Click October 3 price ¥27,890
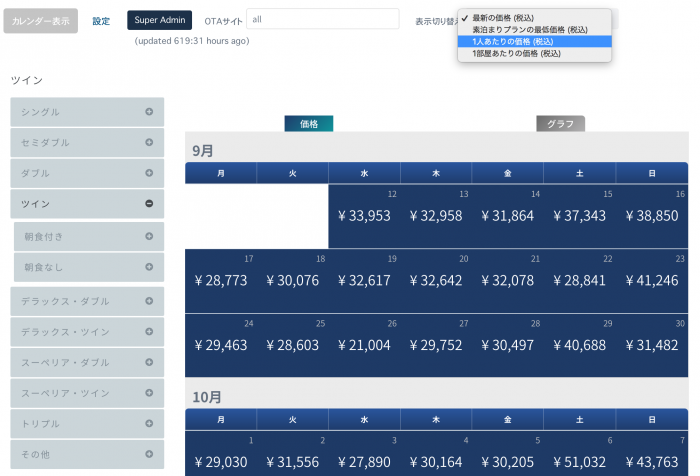Image resolution: width=700 pixels, height=476 pixels. point(364,462)
